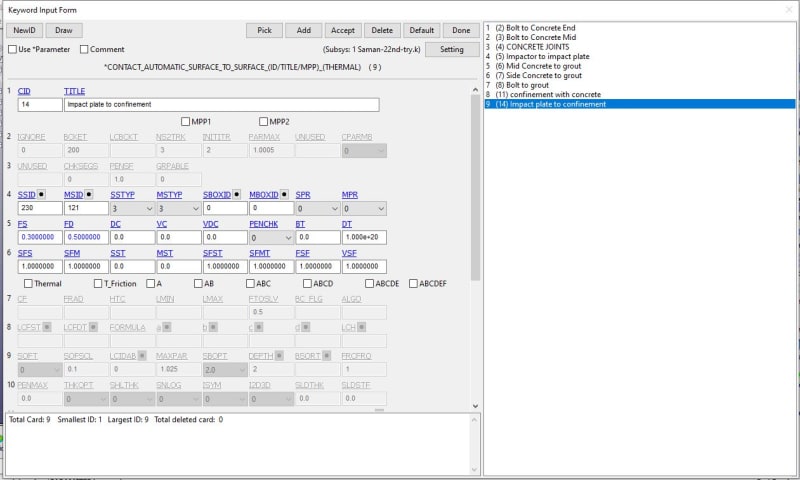Image resolution: width=800 pixels, height=480 pixels.
Task: Click the SSID pick dot icon
Action: pos(41,194)
